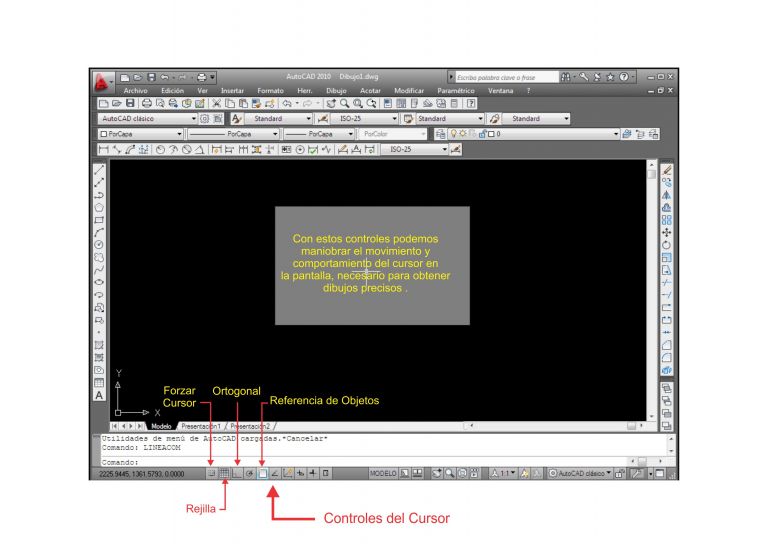Open the Insertar menu
The image size is (770, 544).
click(232, 91)
